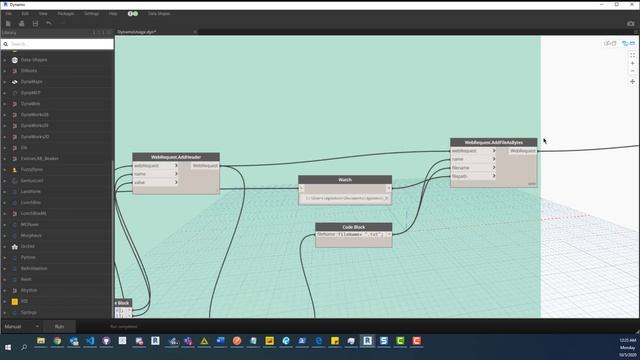Open File Explorer from the taskbar

[41, 341]
